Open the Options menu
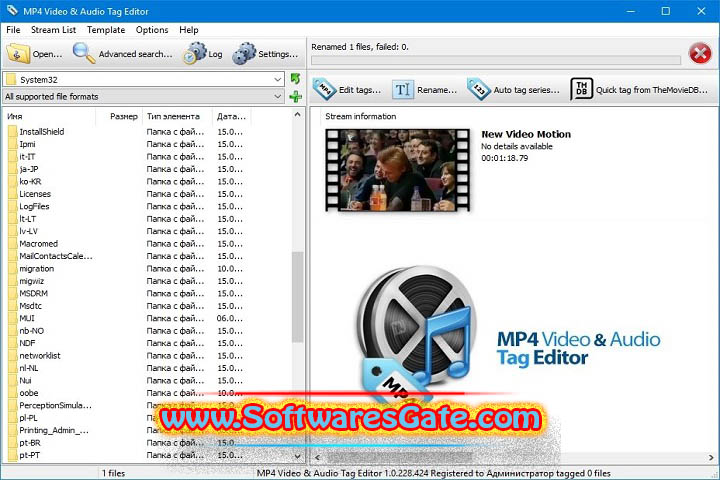This screenshot has width=720, height=480. (x=152, y=30)
